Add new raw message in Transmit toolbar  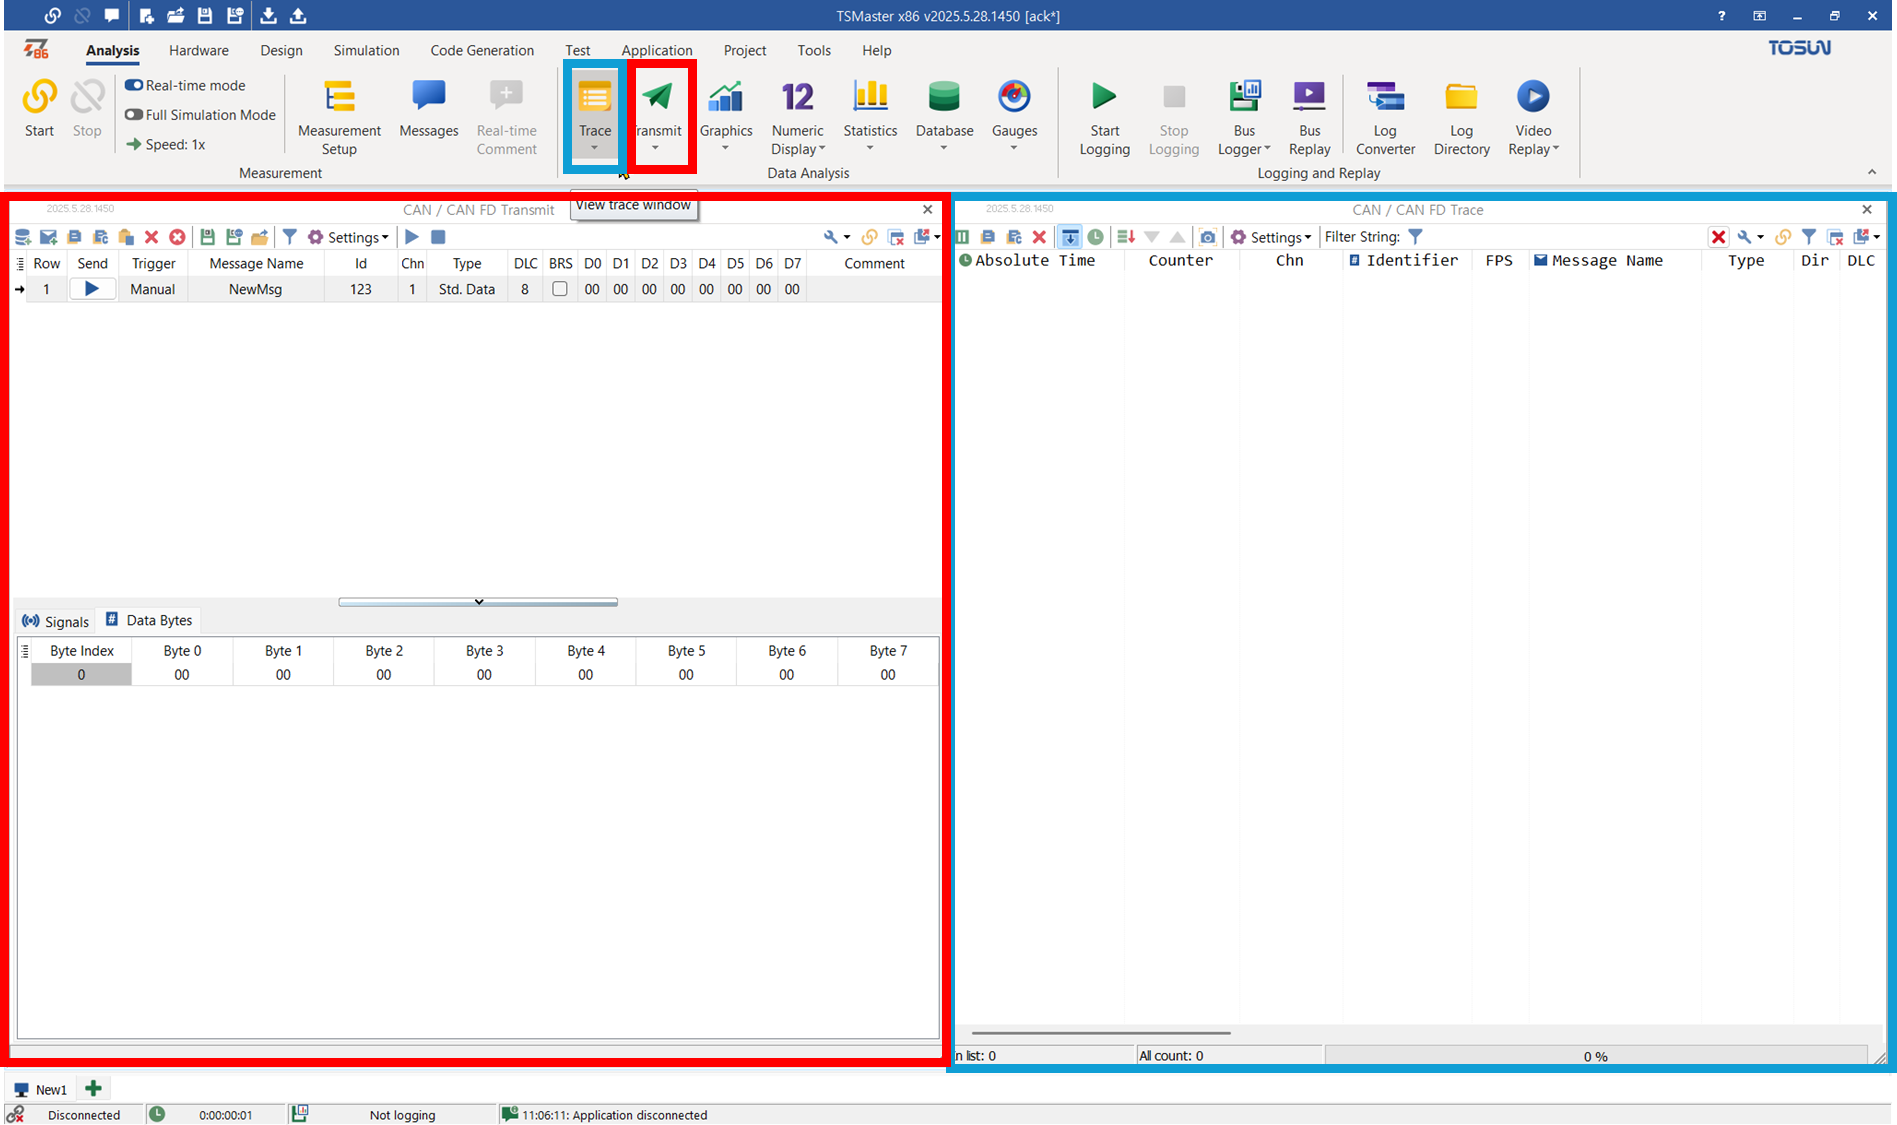click(x=48, y=237)
